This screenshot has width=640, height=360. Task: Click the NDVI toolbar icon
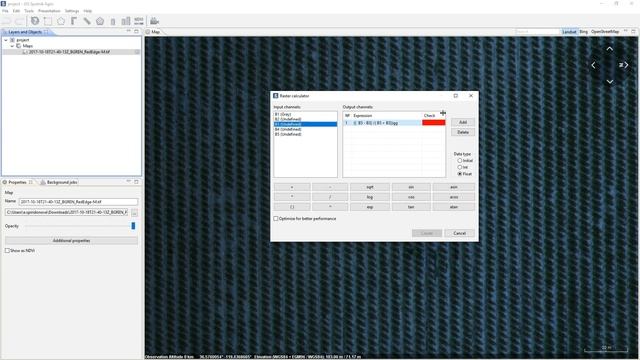(x=139, y=21)
